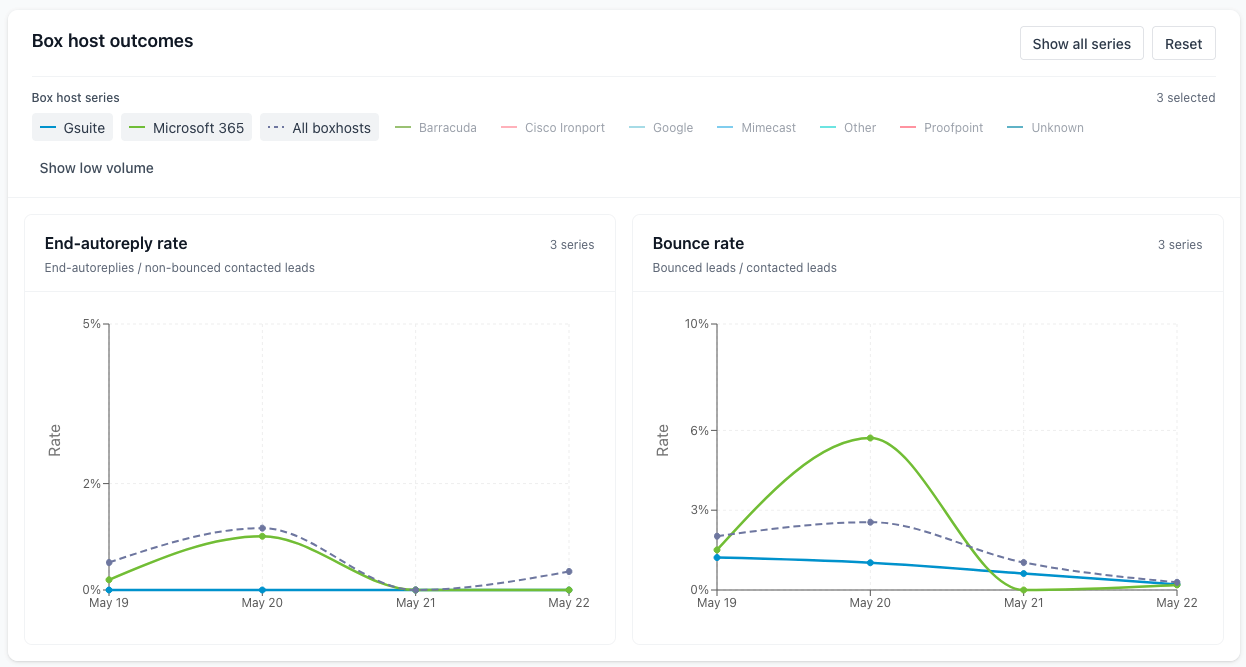This screenshot has width=1246, height=667.
Task: Click All boxhosts May 22 point on End-autoreply chart
Action: coord(568,572)
